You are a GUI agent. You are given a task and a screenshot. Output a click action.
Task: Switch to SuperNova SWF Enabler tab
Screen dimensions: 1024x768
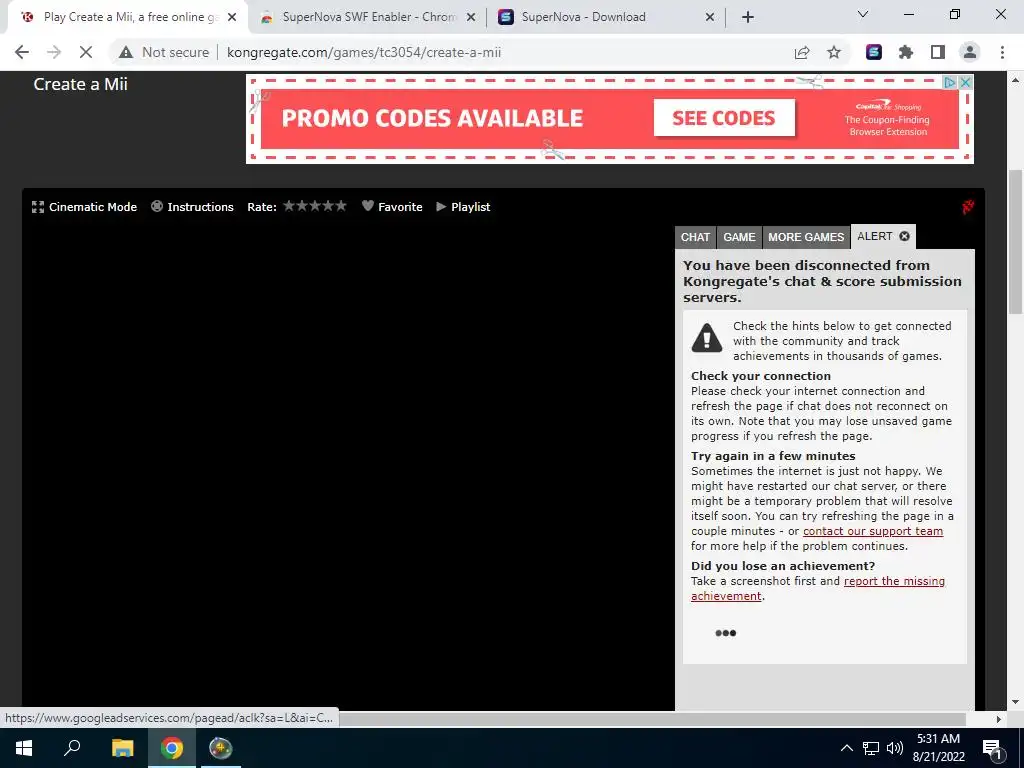369,17
